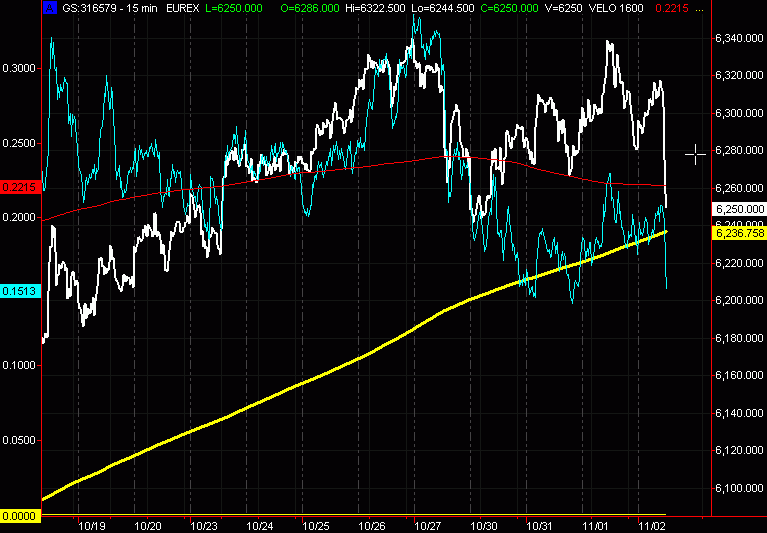The height and width of the screenshot is (533, 767).
Task: Click the Hi=6322.500 high value
Action: pos(376,8)
